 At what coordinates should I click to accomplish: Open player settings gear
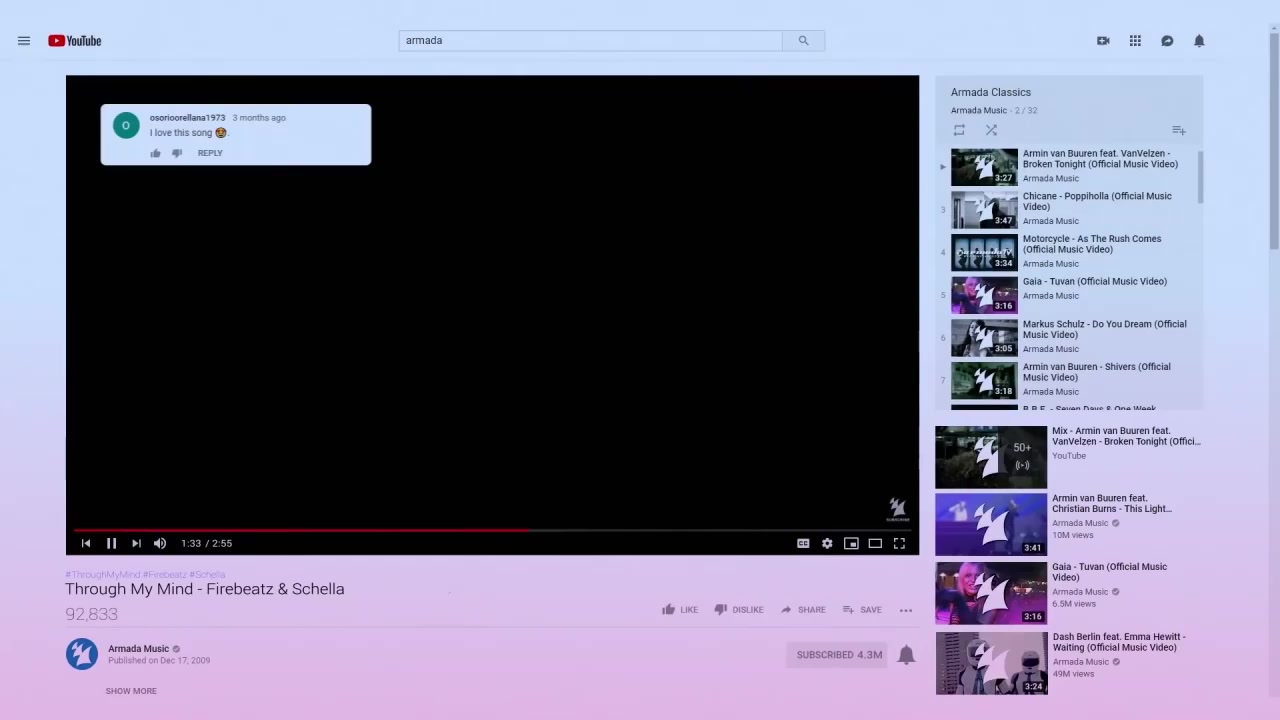[827, 543]
